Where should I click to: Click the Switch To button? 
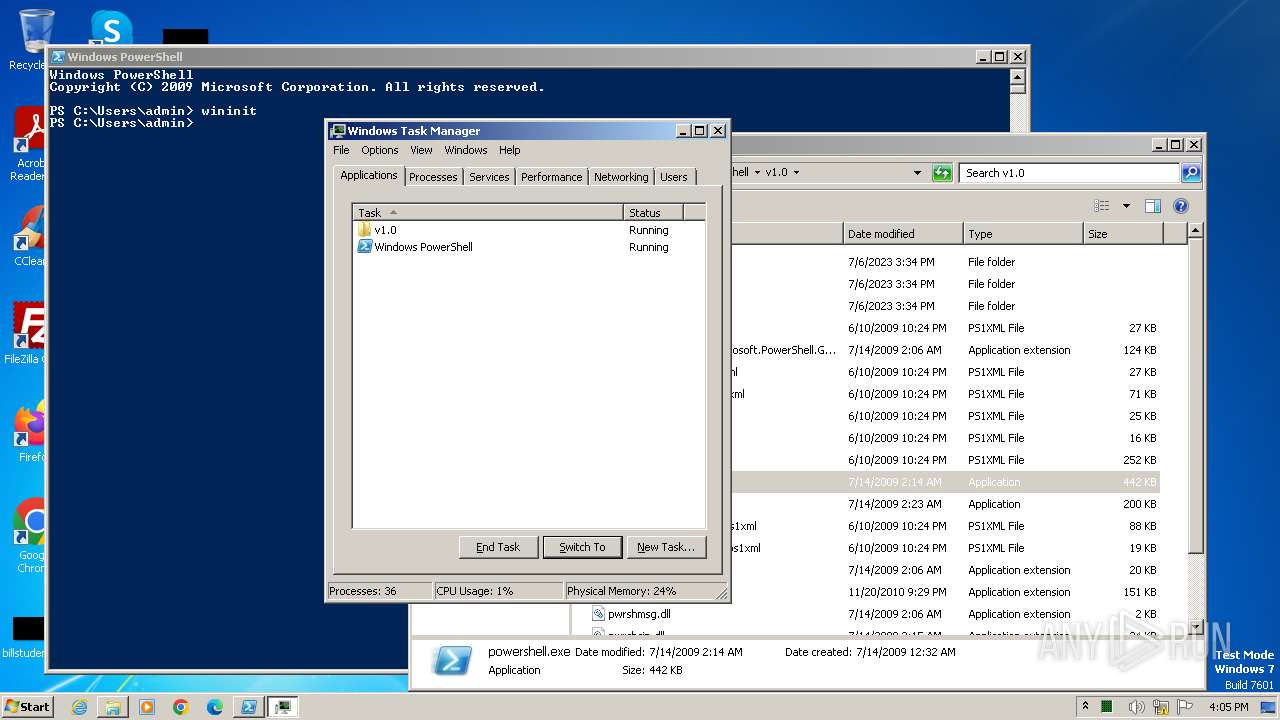(x=582, y=547)
